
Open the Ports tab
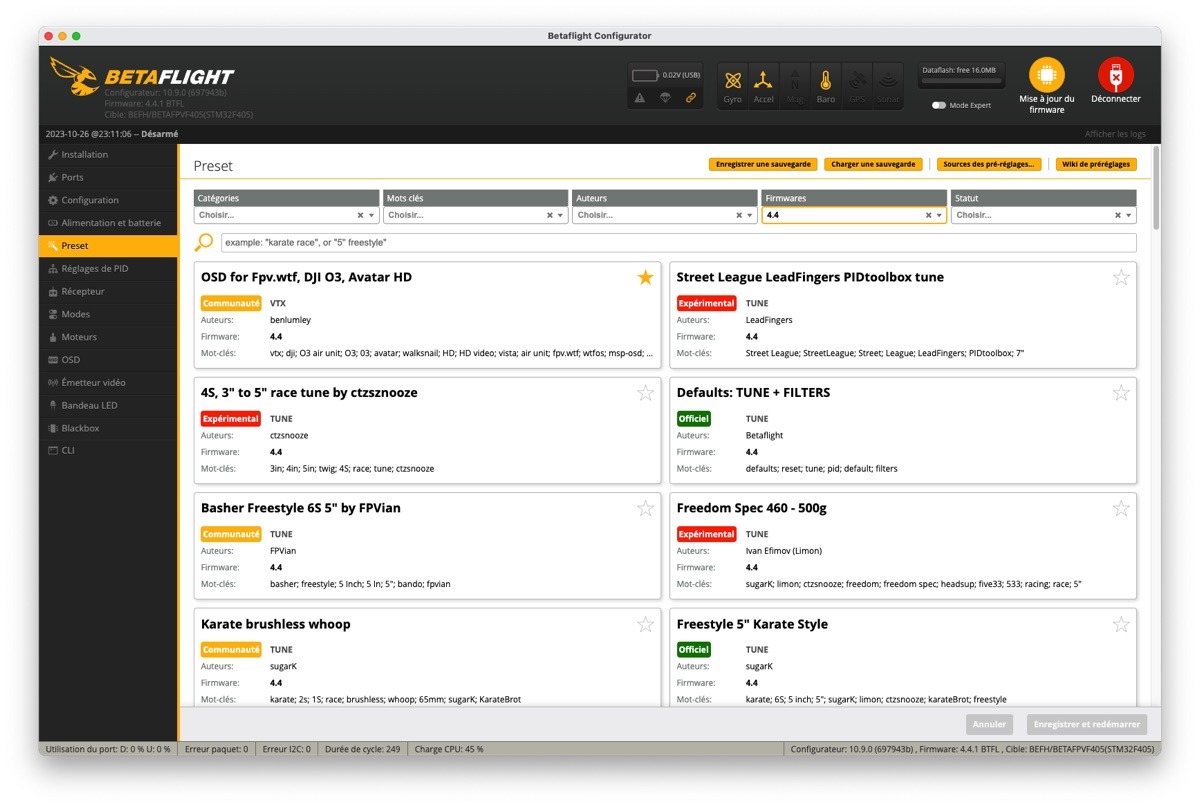tap(108, 177)
